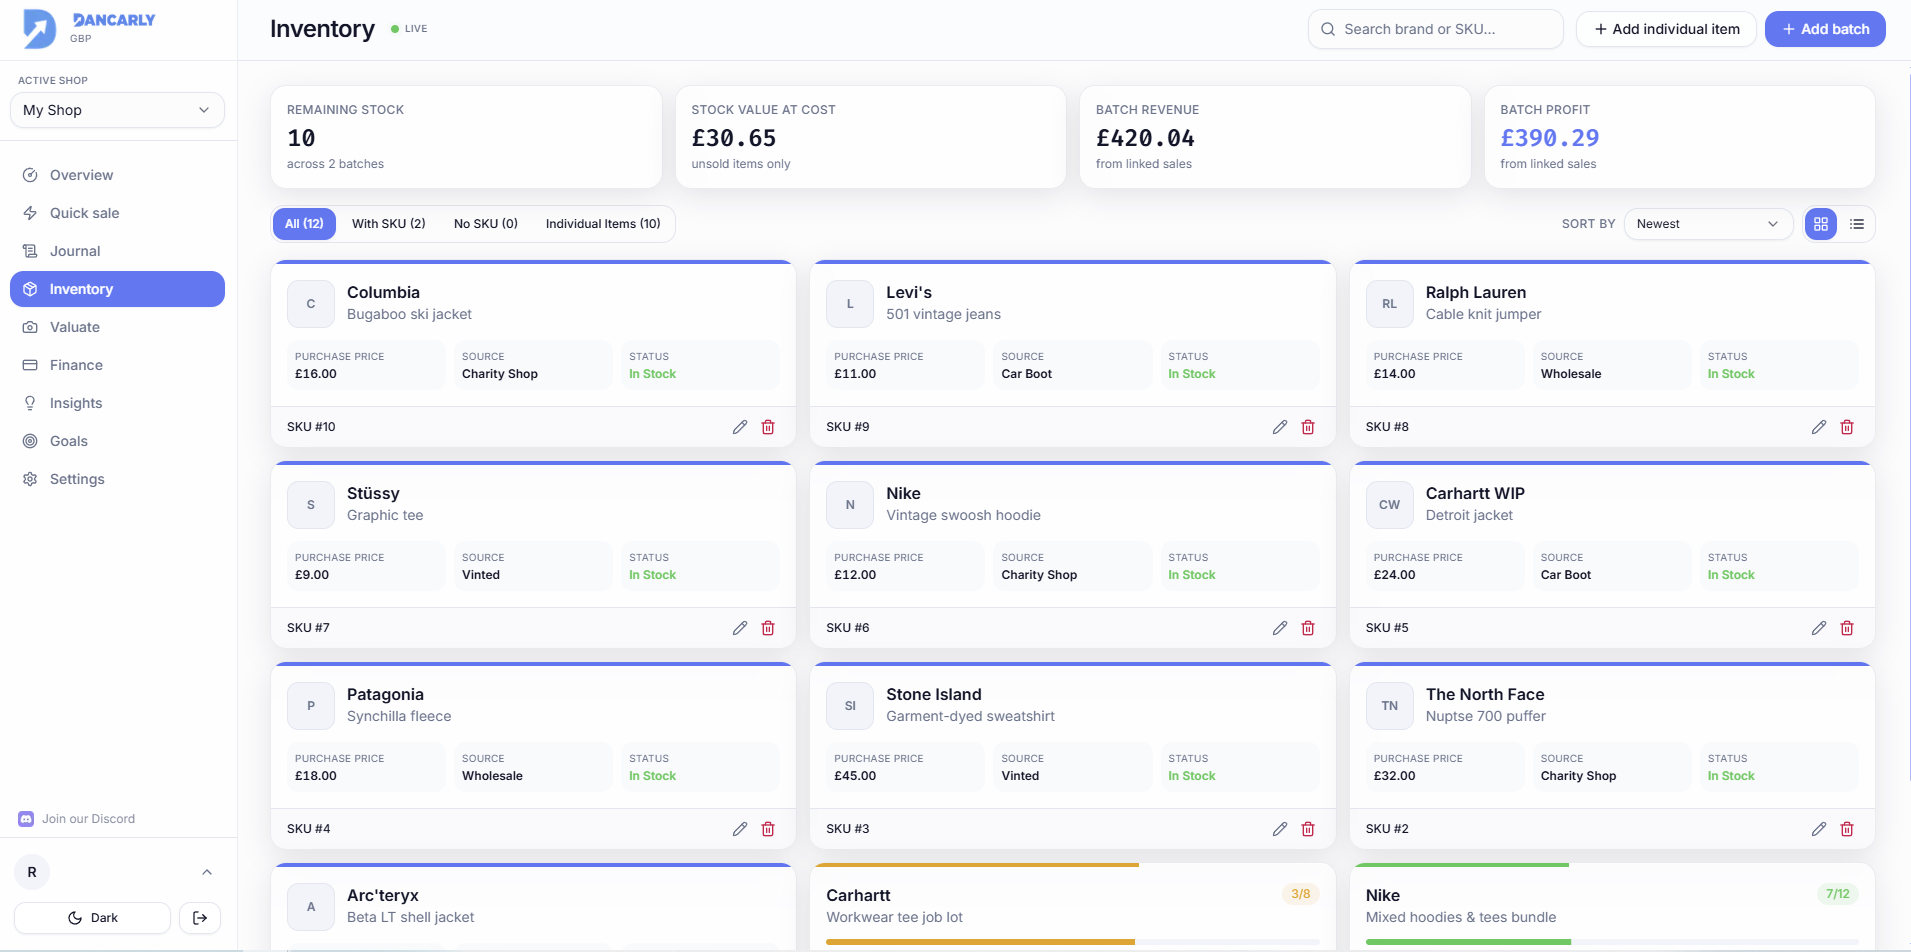
Task: Click the Remaining Stock 10 value
Action: [301, 138]
